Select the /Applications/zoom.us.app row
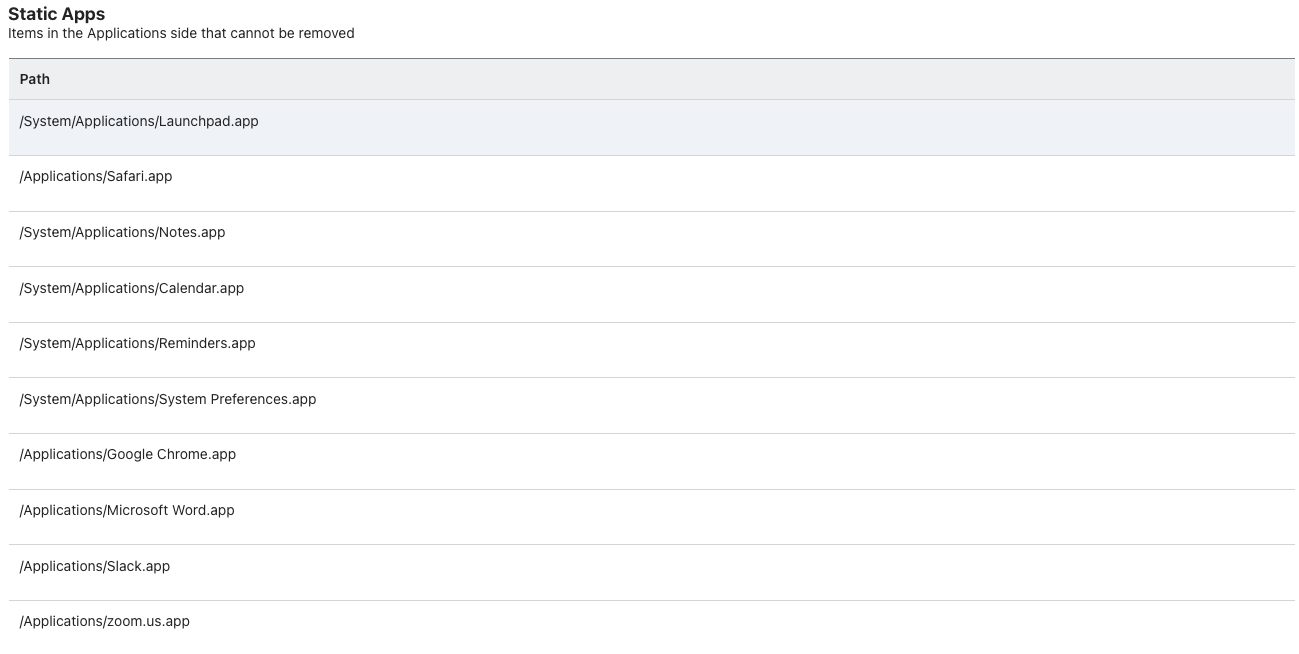 [651, 627]
